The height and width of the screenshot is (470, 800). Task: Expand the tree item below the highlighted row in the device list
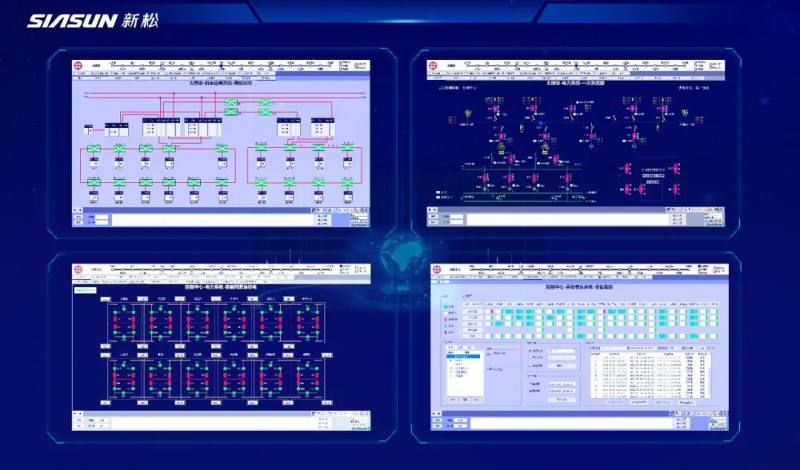point(451,360)
